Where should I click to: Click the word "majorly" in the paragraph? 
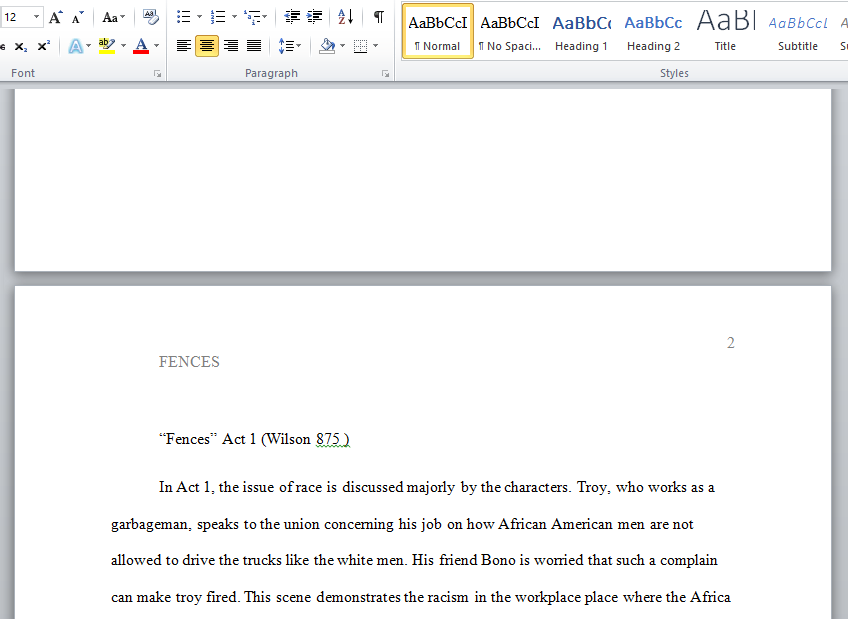(x=430, y=488)
